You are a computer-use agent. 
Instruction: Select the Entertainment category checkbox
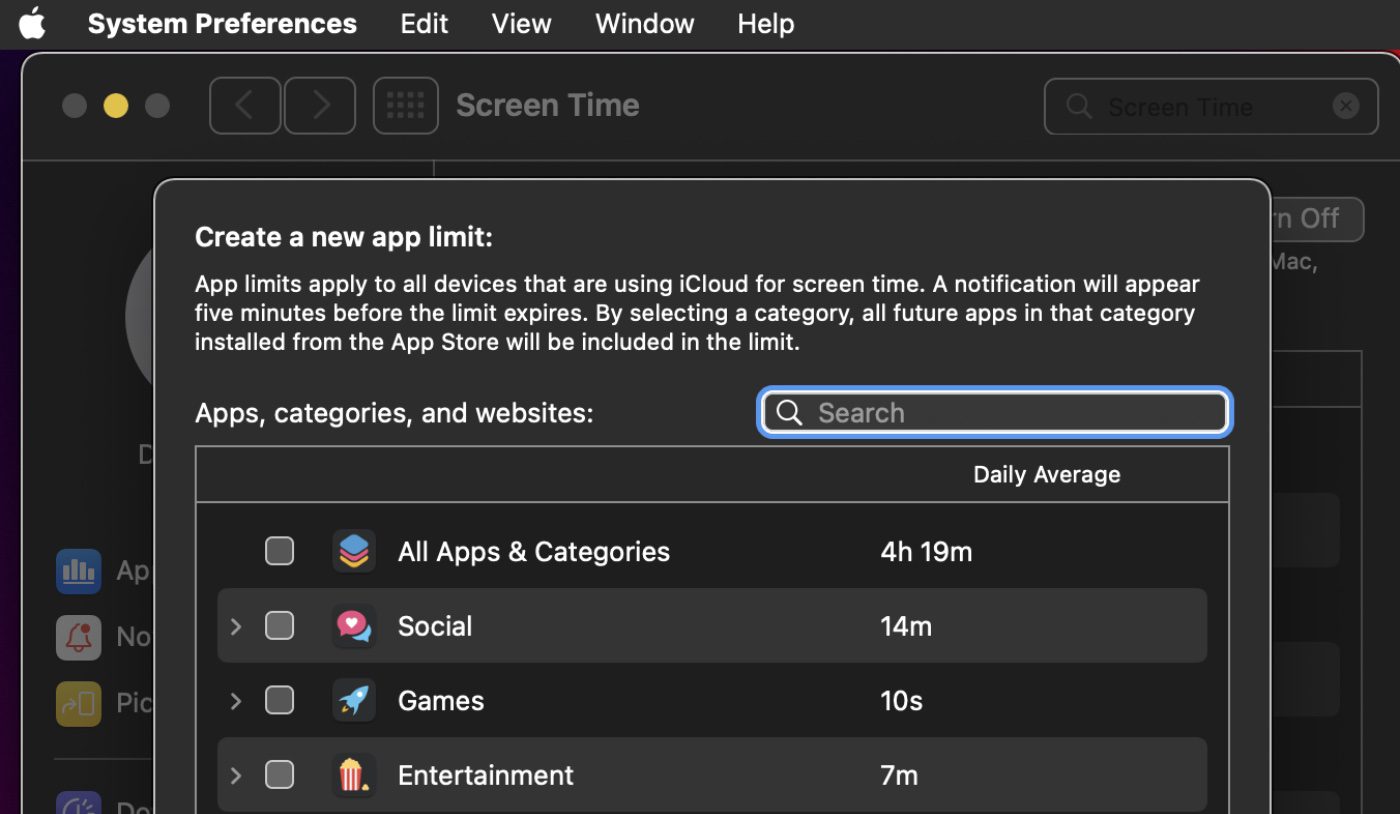(279, 775)
